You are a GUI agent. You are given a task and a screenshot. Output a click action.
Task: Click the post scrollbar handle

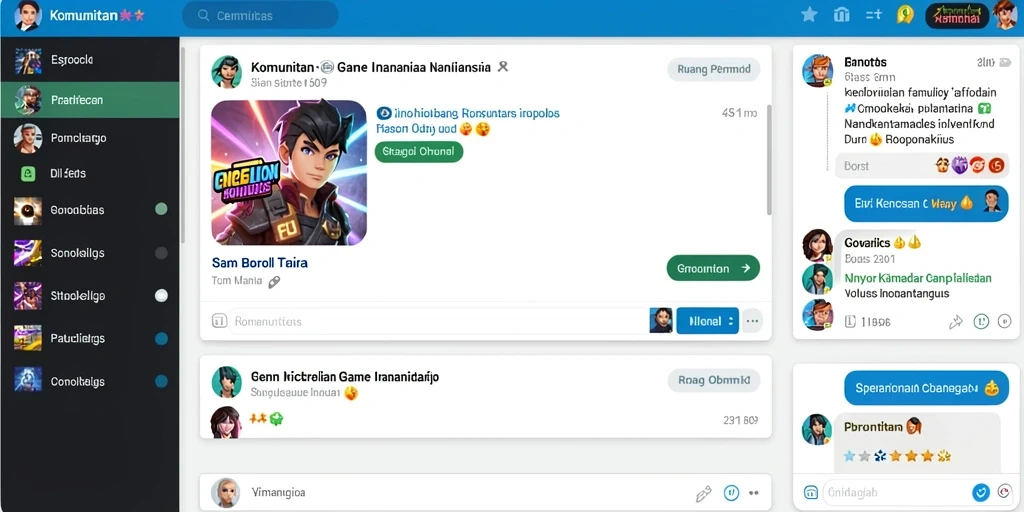point(769,160)
